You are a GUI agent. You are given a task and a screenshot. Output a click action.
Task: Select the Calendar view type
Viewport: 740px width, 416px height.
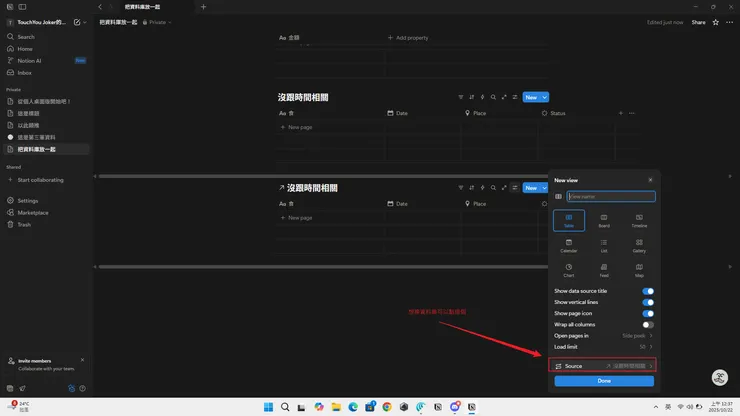coord(569,246)
